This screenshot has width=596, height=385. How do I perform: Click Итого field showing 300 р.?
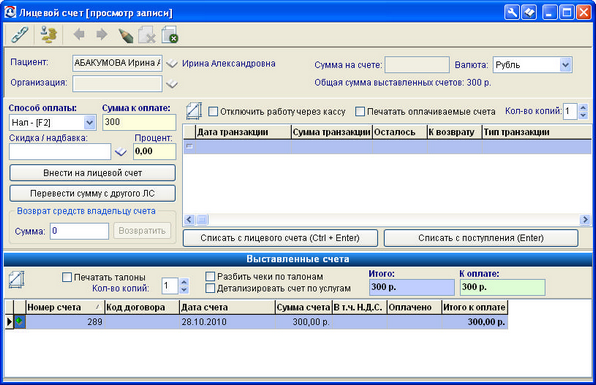point(412,287)
